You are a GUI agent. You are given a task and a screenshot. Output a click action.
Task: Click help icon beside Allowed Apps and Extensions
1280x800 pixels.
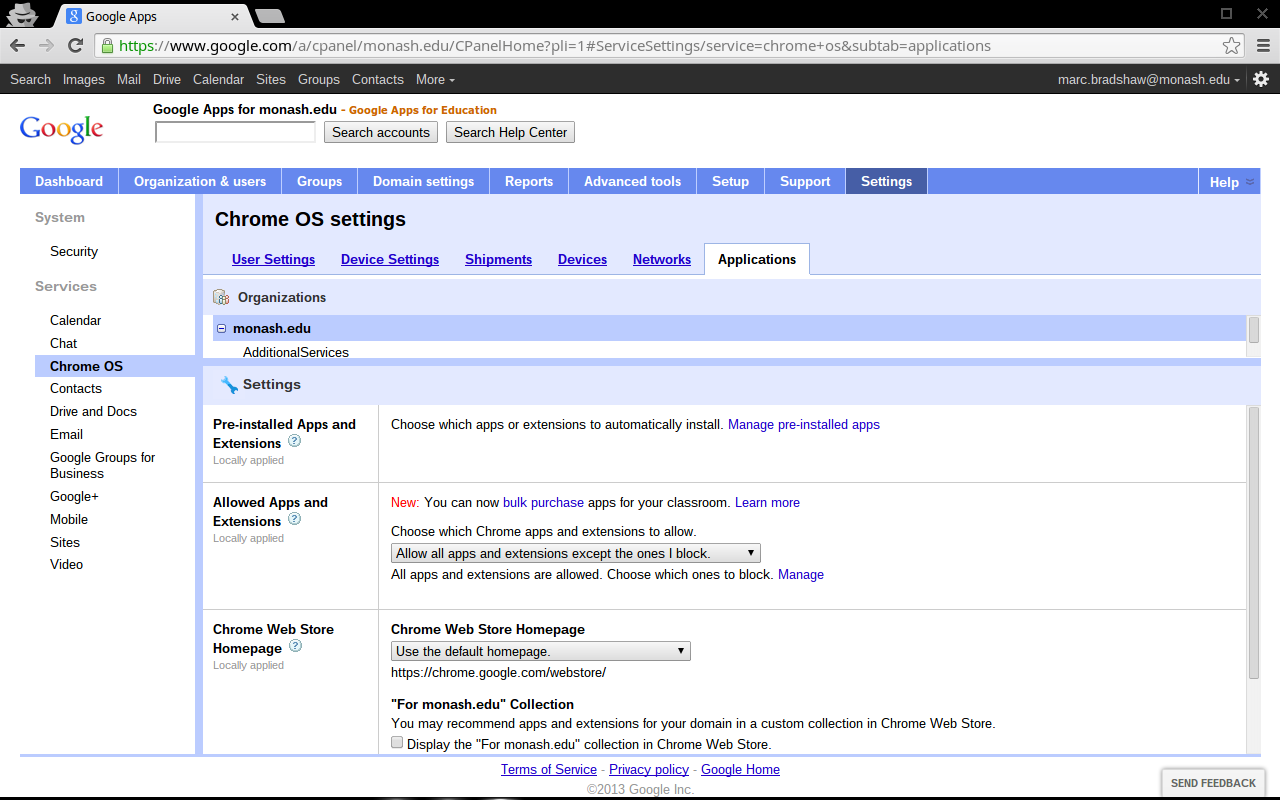click(294, 519)
